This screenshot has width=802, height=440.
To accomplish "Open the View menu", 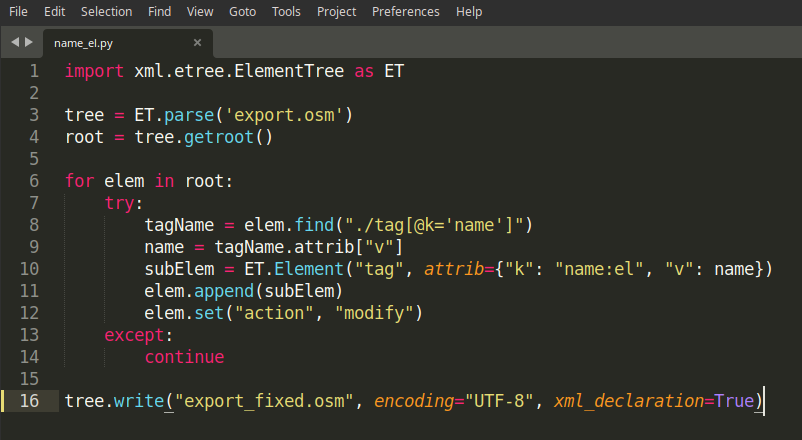I will pos(200,12).
